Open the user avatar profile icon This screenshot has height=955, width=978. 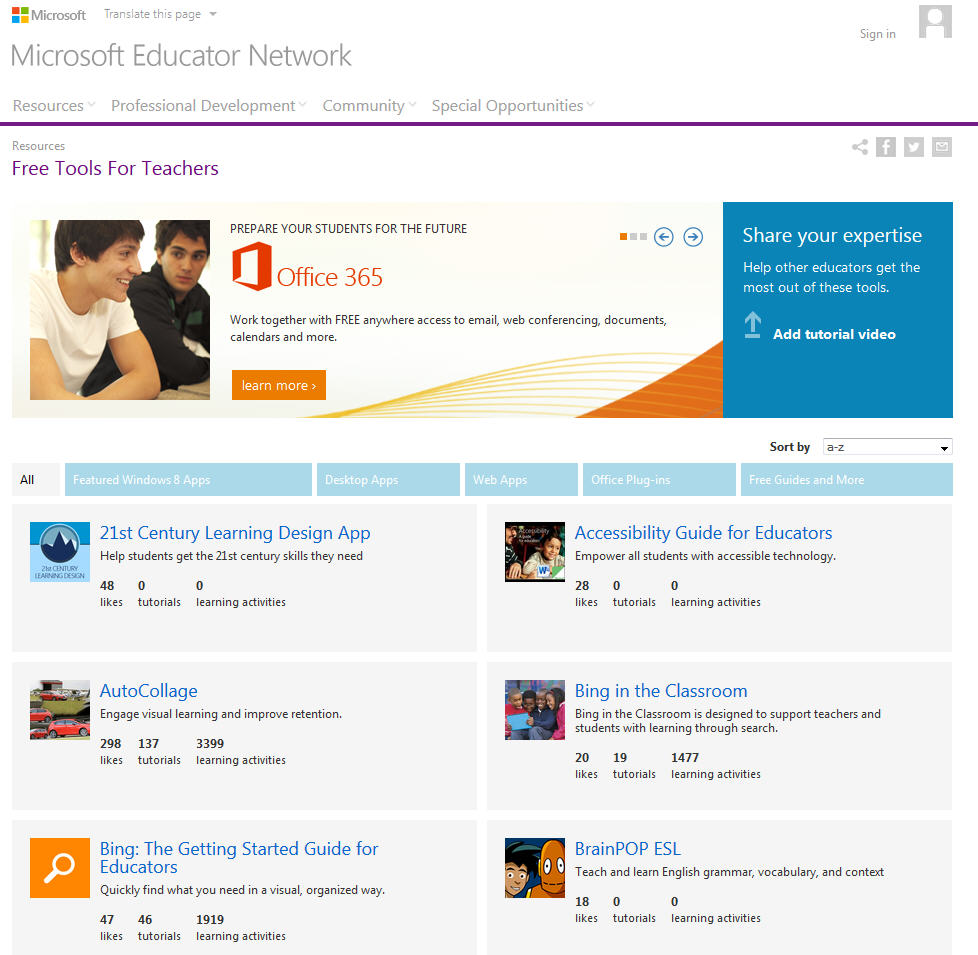pos(935,21)
